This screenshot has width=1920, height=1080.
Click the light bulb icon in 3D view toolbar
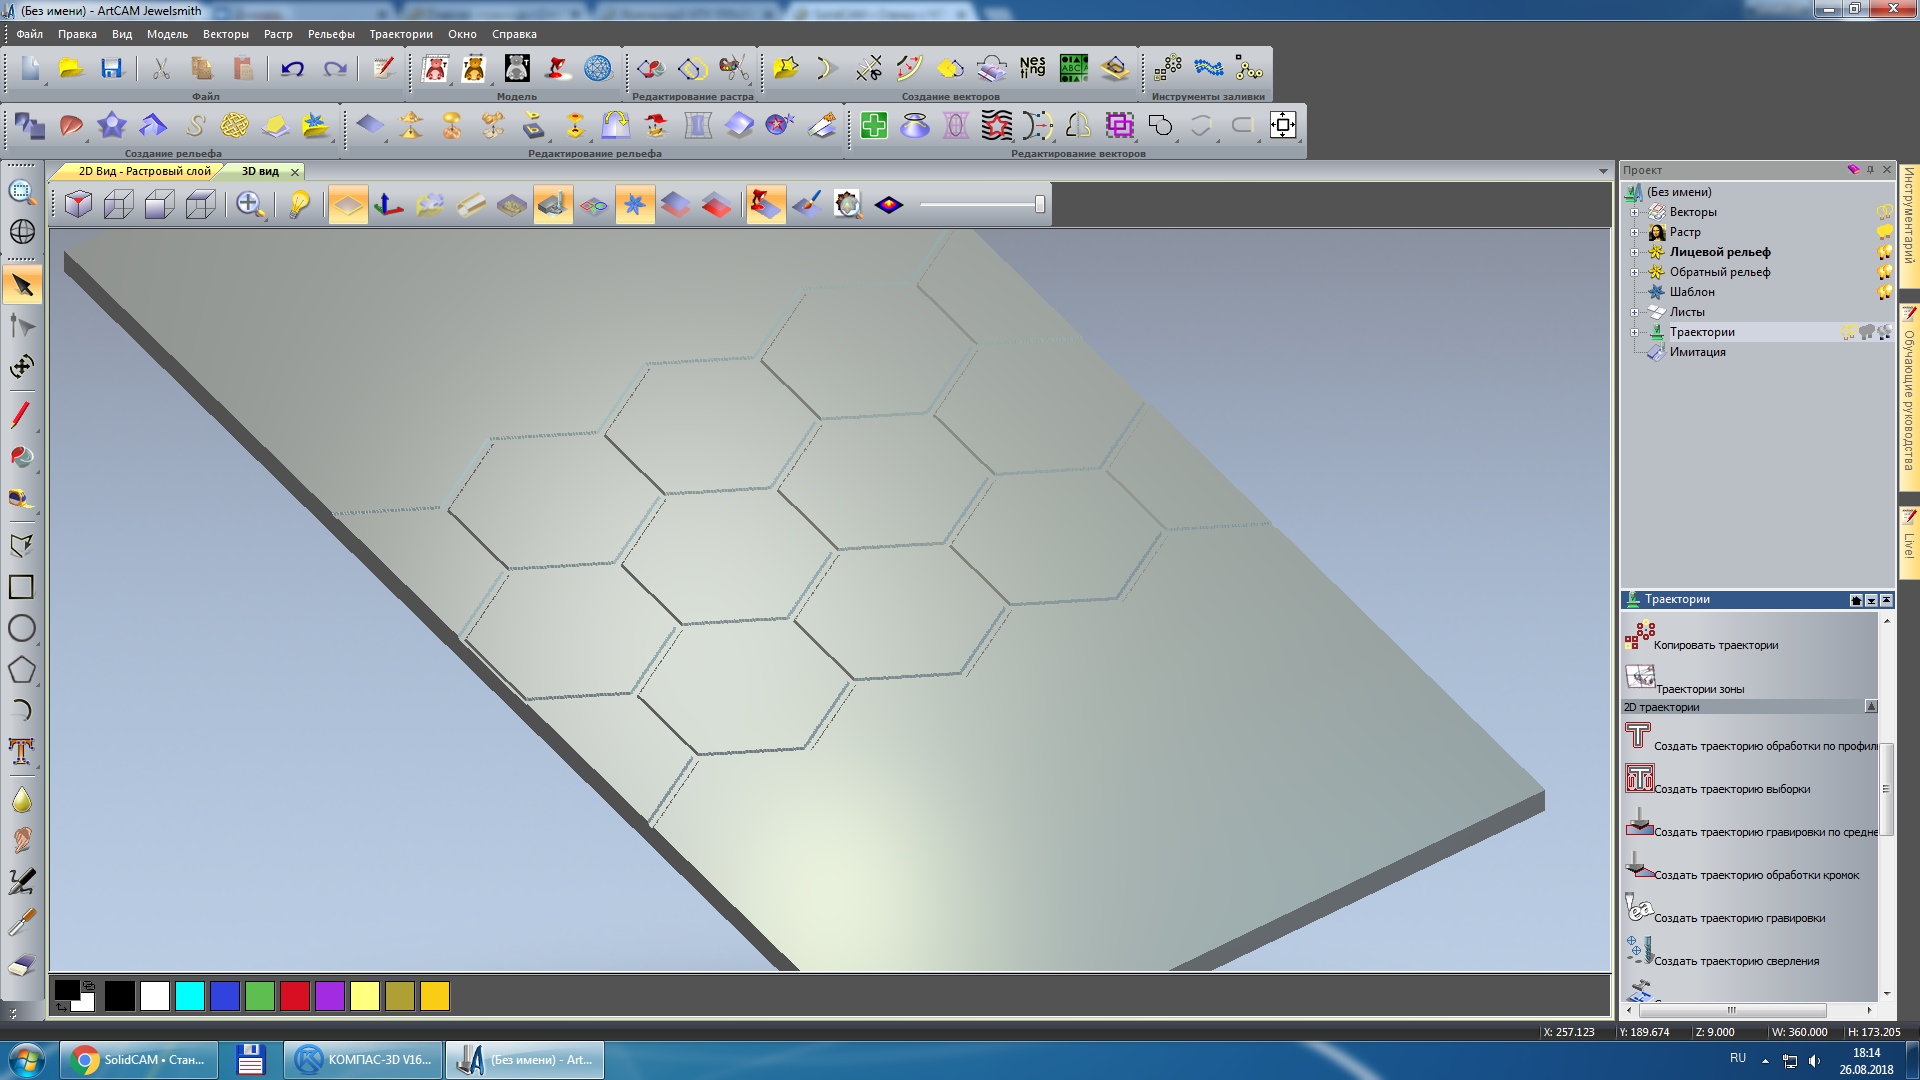click(299, 205)
